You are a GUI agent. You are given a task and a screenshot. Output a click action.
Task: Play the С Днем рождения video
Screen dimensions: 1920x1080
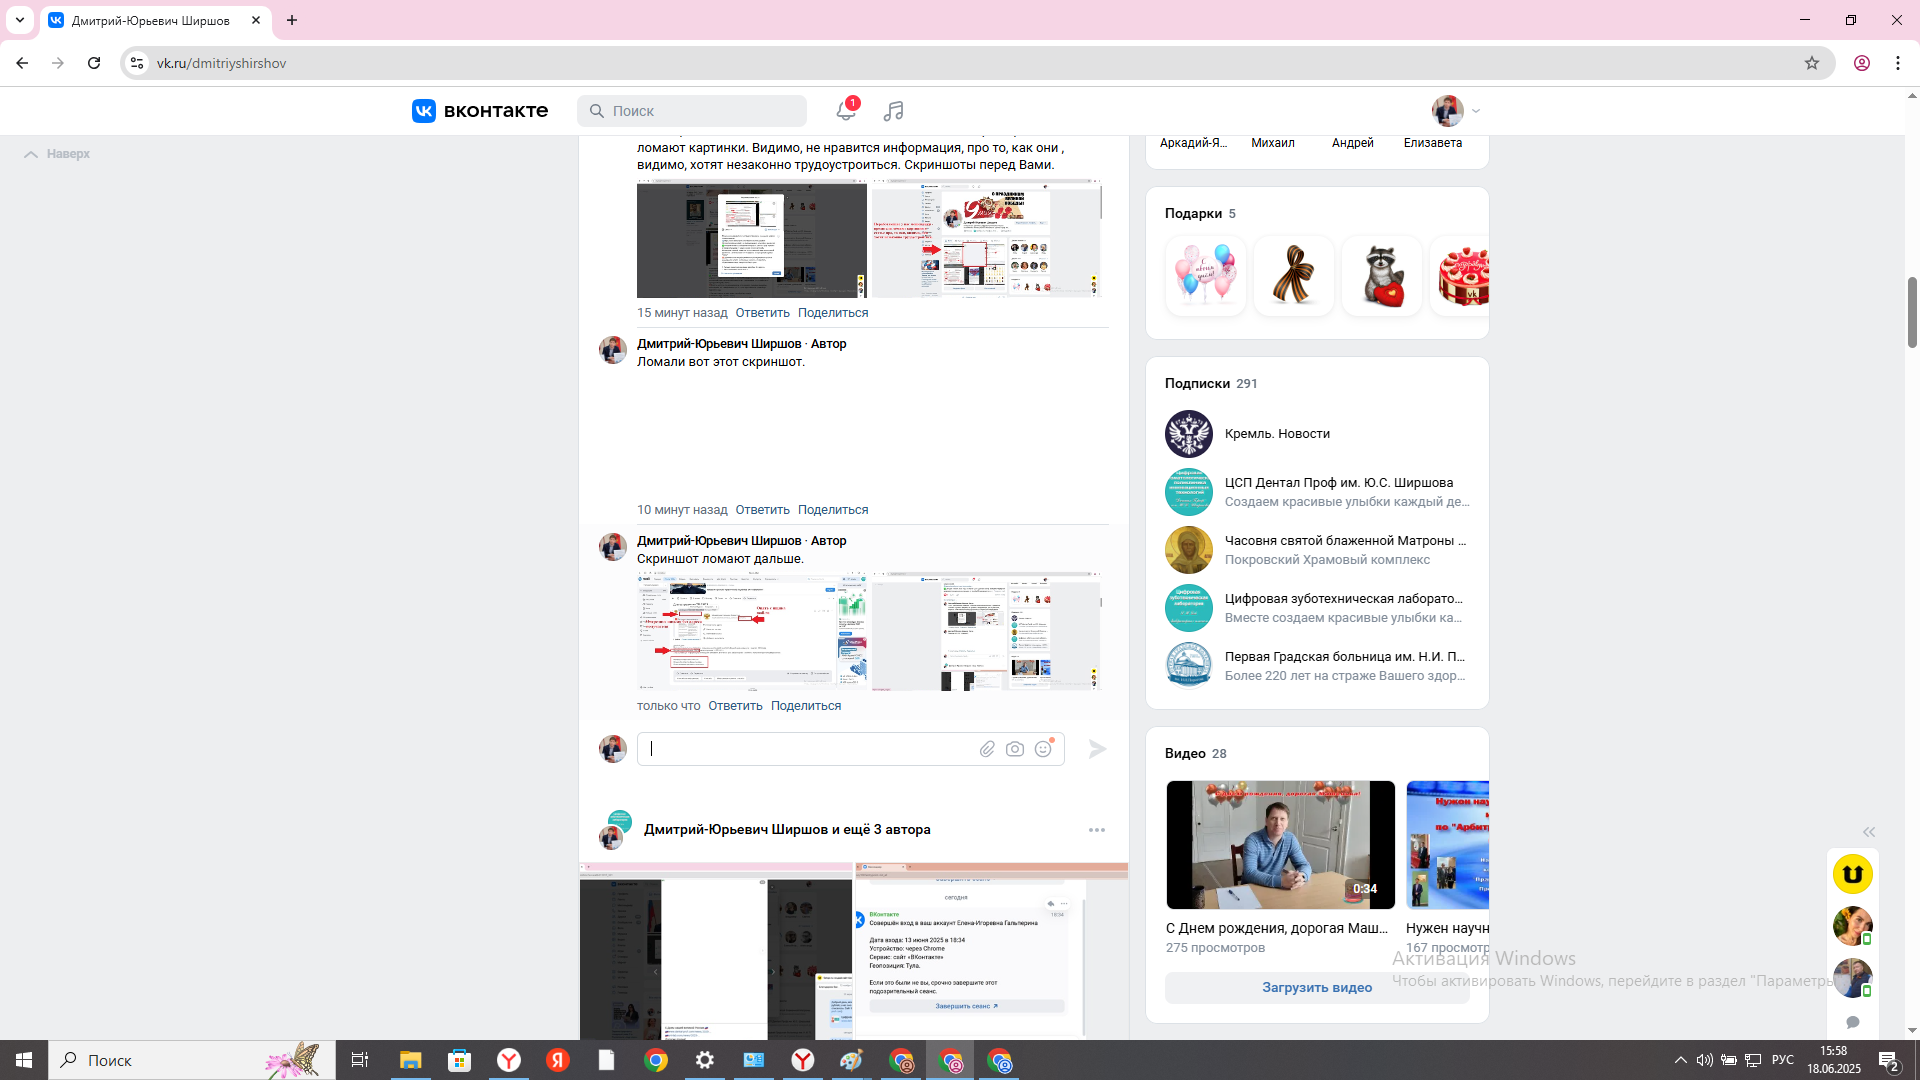[1280, 845]
